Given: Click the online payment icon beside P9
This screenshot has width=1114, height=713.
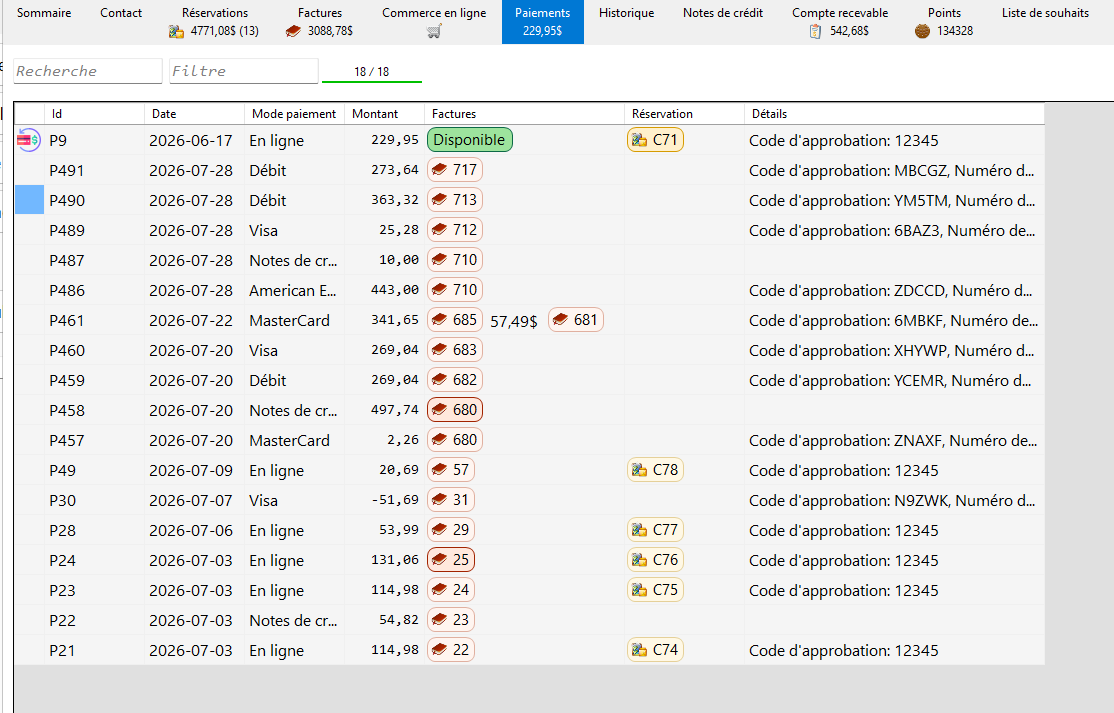Looking at the screenshot, I should click(x=28, y=140).
